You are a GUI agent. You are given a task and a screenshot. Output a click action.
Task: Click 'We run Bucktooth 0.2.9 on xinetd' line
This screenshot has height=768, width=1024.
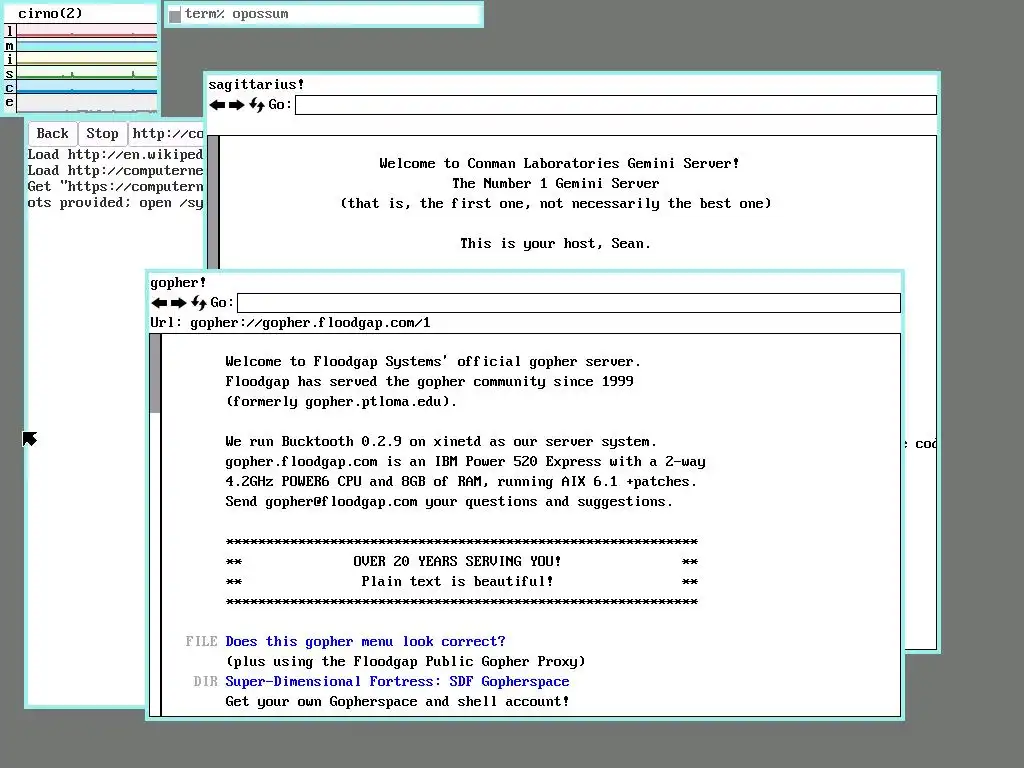[x=441, y=441]
